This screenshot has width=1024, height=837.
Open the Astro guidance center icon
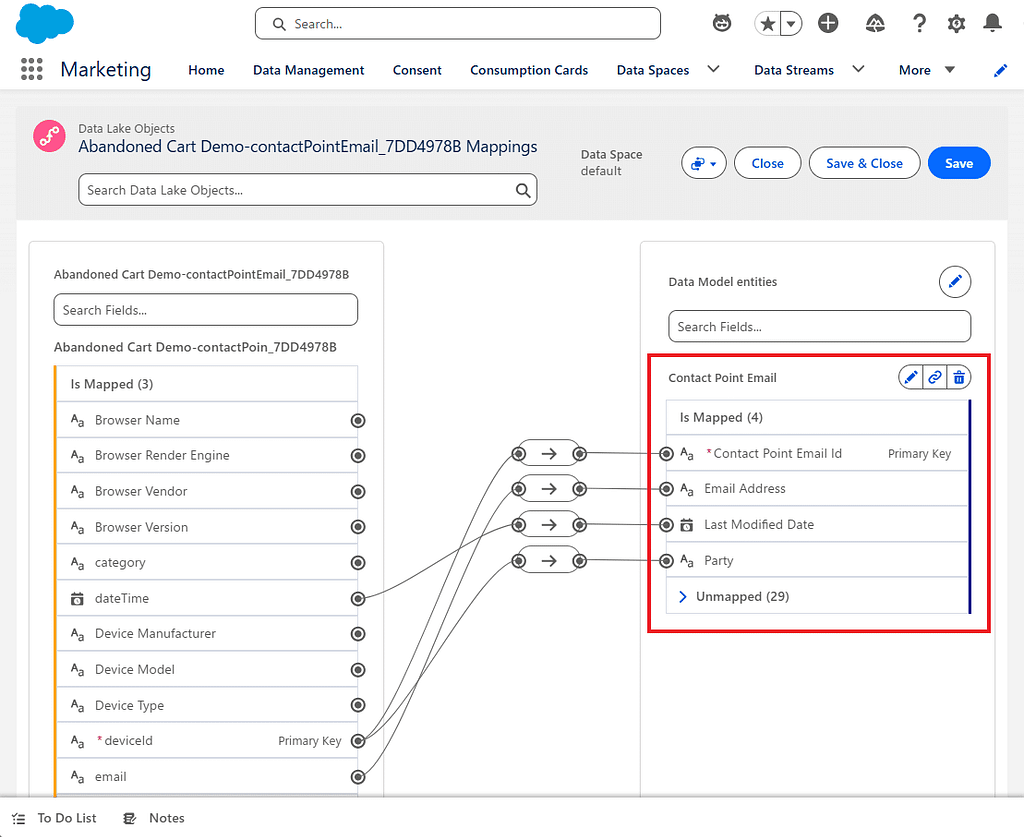[x=722, y=24]
